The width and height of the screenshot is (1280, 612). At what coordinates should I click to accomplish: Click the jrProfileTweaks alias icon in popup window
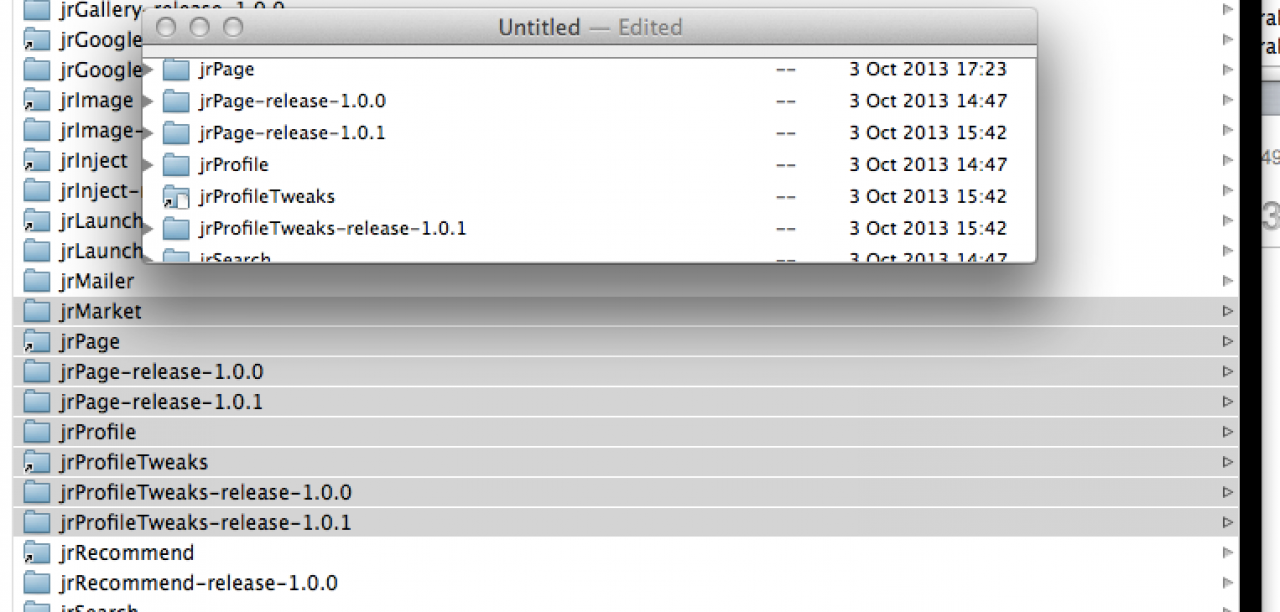coord(176,197)
